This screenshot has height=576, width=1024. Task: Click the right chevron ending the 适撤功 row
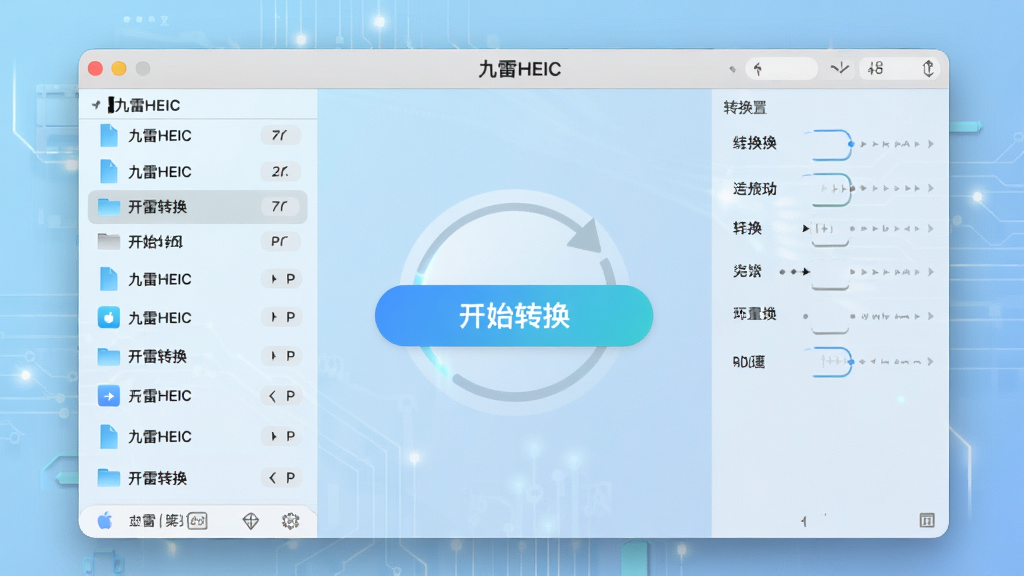click(931, 188)
